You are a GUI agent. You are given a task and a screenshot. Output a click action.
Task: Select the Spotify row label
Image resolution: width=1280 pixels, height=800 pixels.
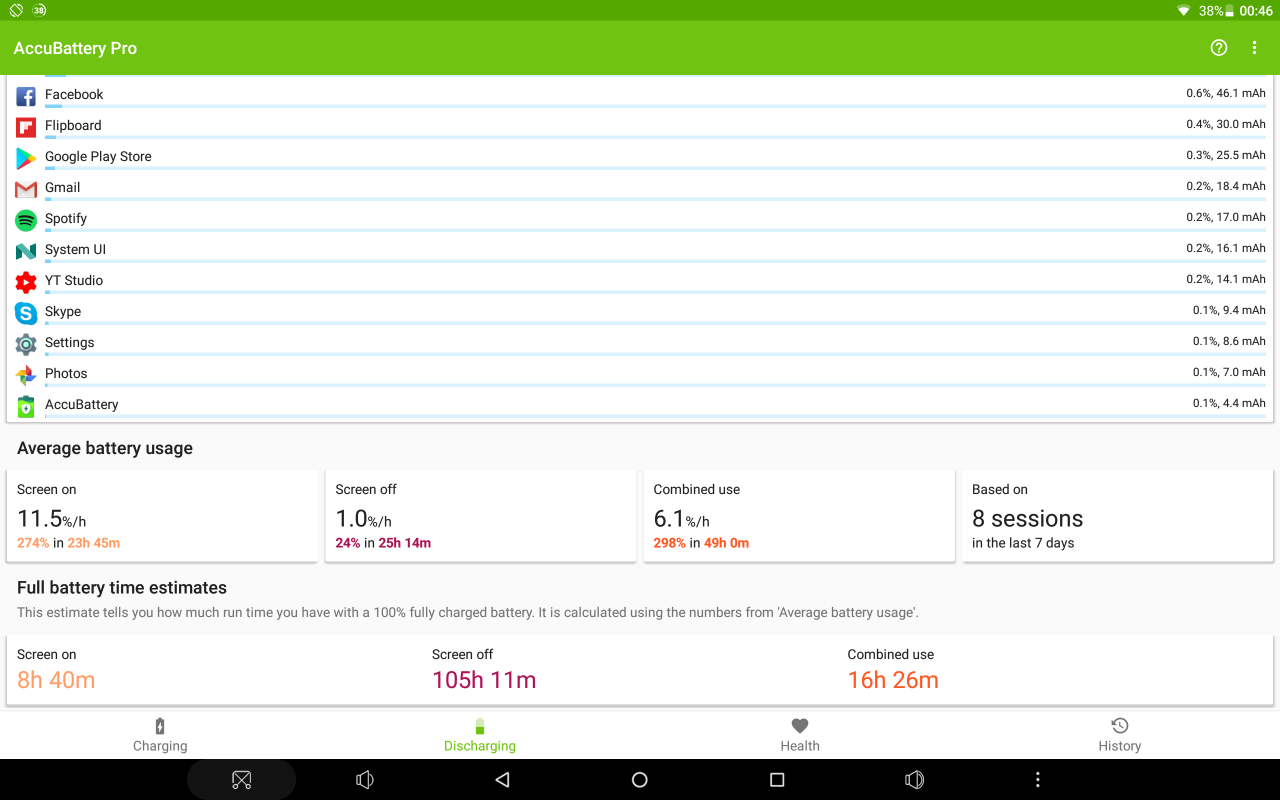tap(66, 218)
